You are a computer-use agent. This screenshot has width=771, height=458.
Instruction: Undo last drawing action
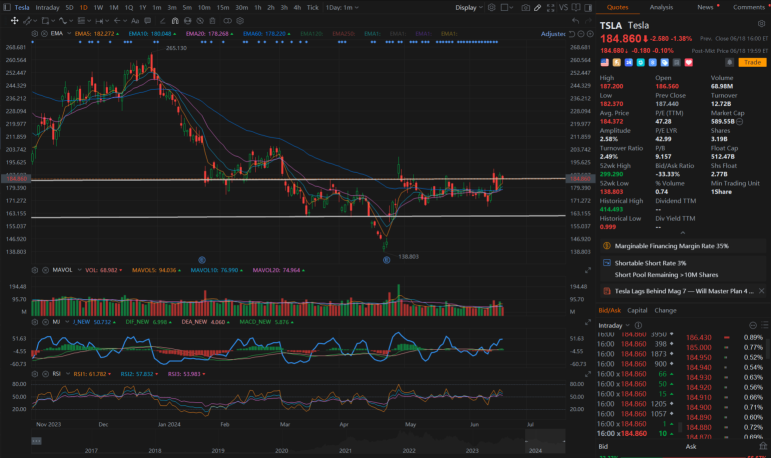tap(575, 21)
